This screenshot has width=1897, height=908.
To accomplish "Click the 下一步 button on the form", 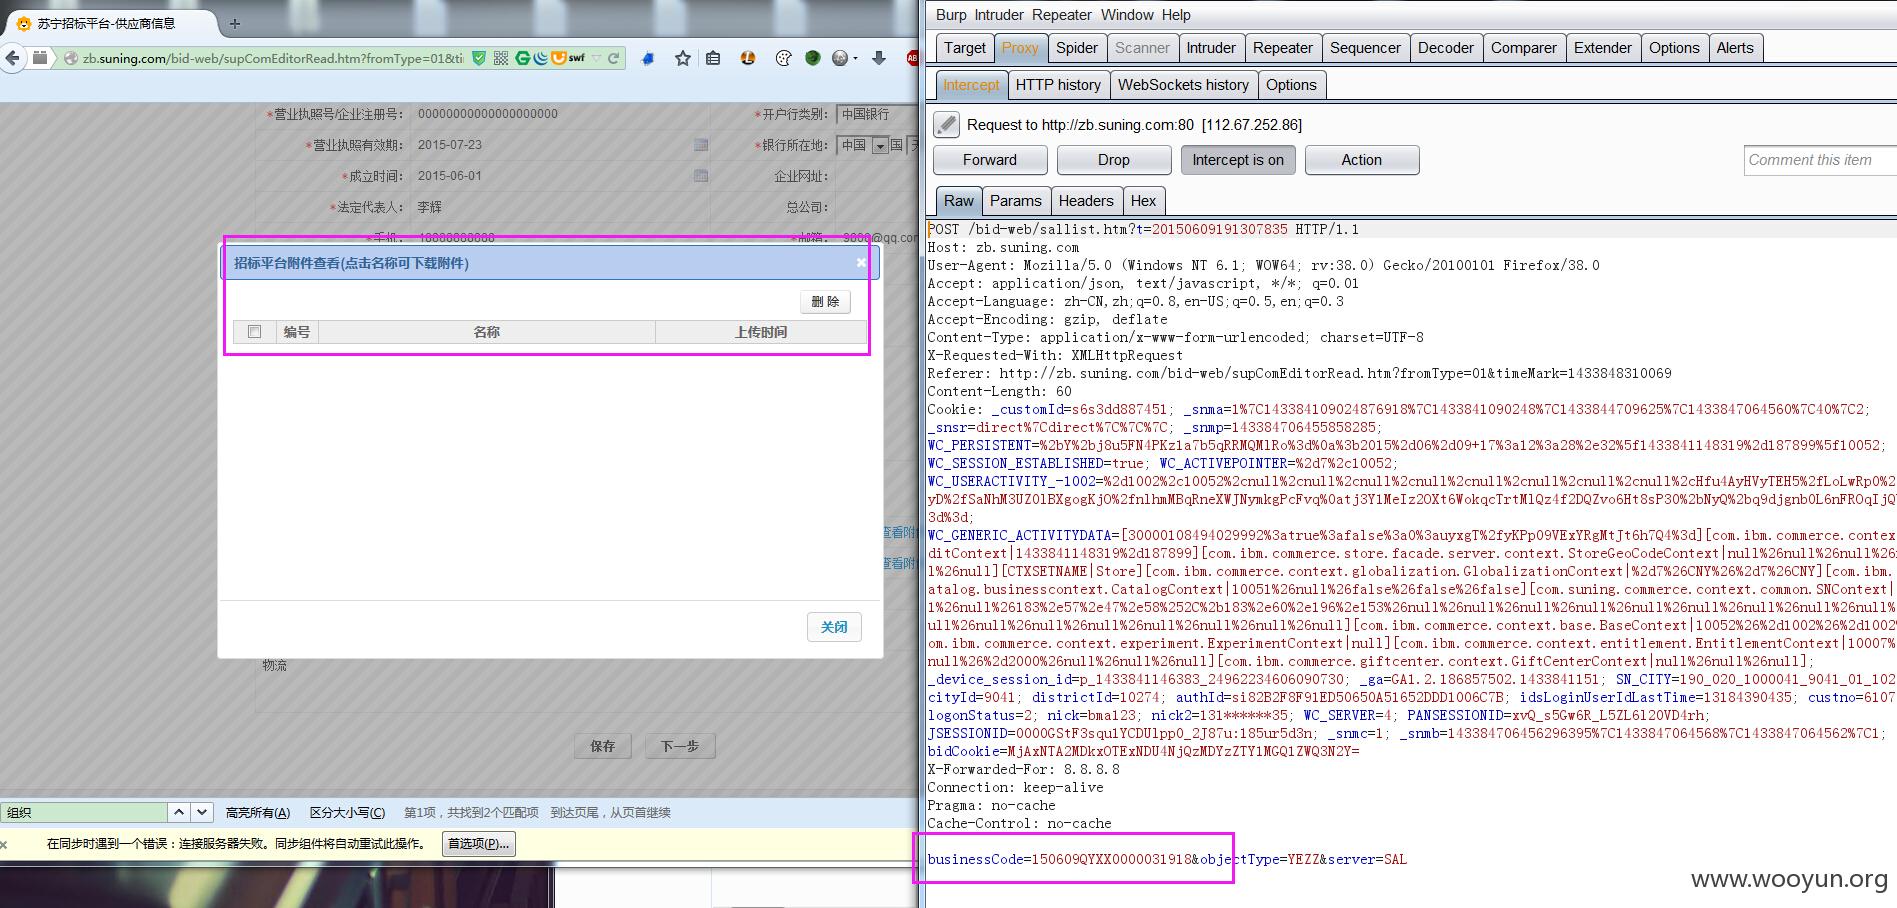I will click(x=679, y=746).
